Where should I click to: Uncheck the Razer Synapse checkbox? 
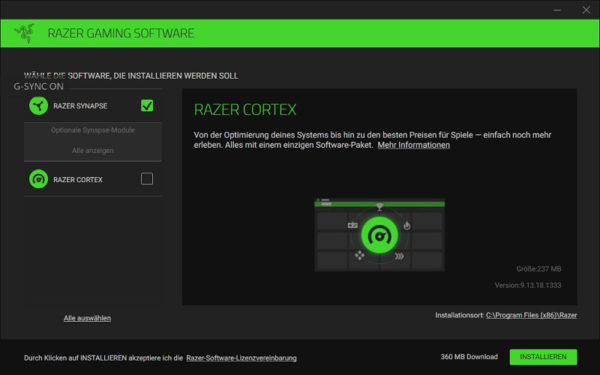tap(147, 106)
